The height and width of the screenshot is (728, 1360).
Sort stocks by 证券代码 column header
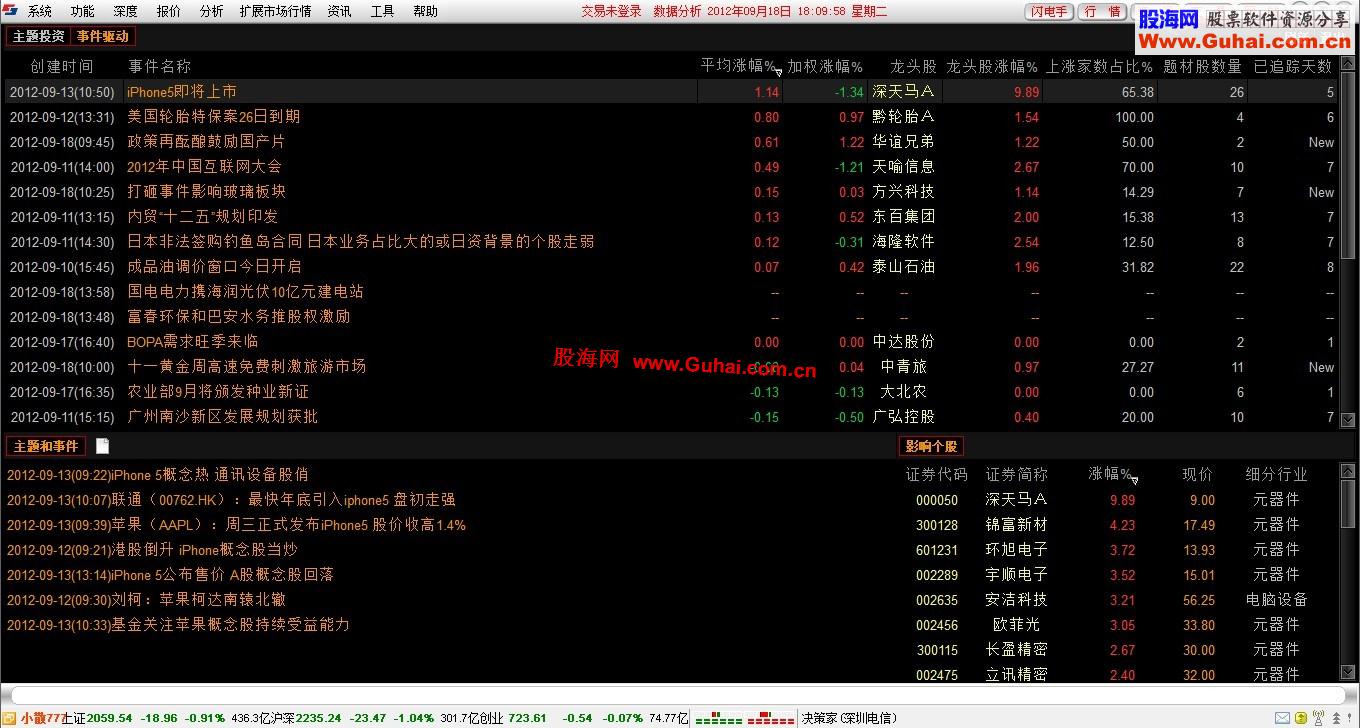pyautogui.click(x=936, y=474)
